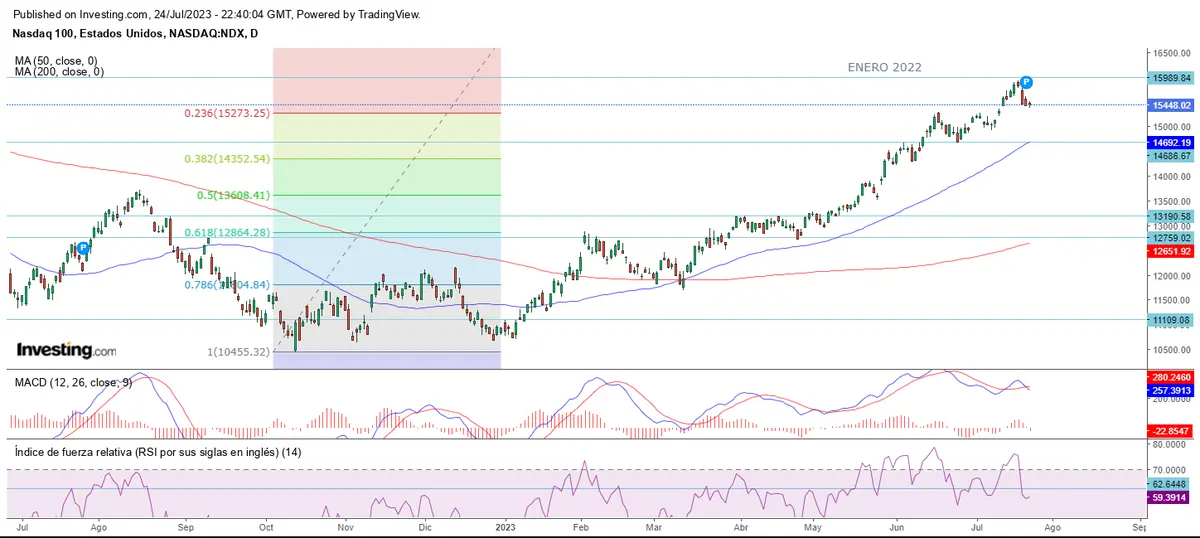Click the MA (200, close, 0) legend
Viewport: 1200px width, 538px height.
60,72
